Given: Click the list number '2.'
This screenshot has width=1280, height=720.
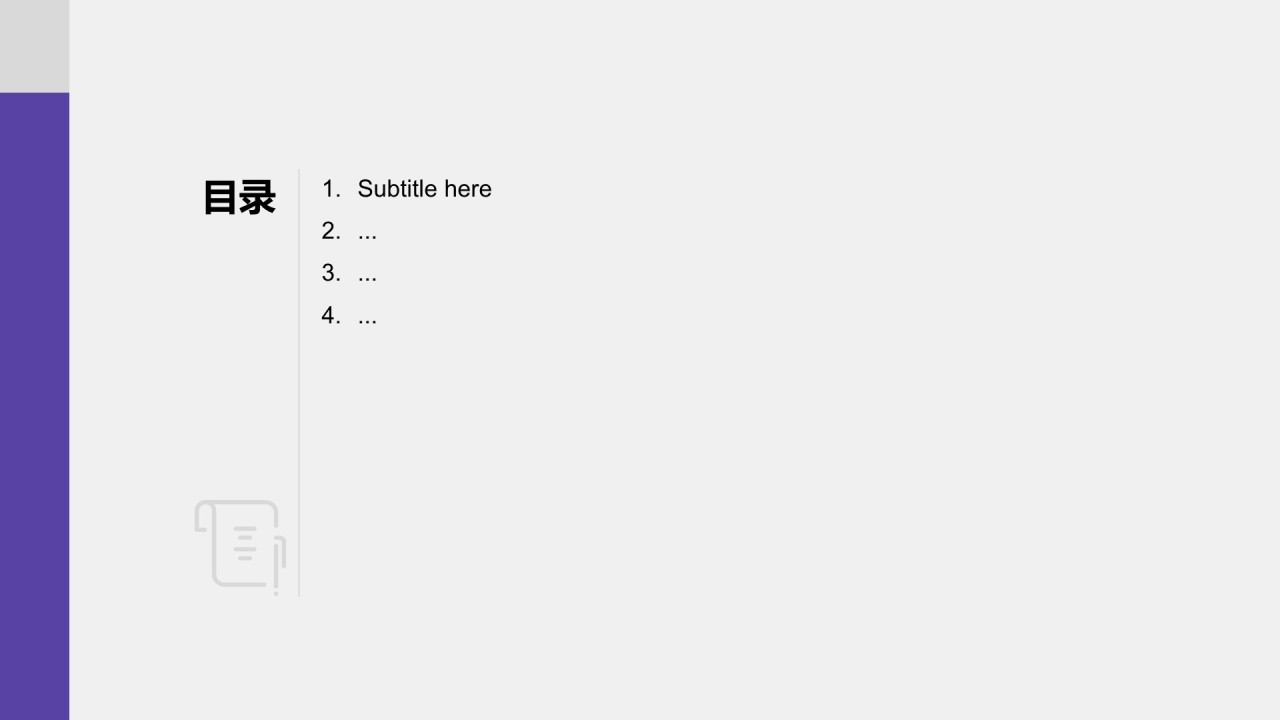Looking at the screenshot, I should pyautogui.click(x=331, y=231).
